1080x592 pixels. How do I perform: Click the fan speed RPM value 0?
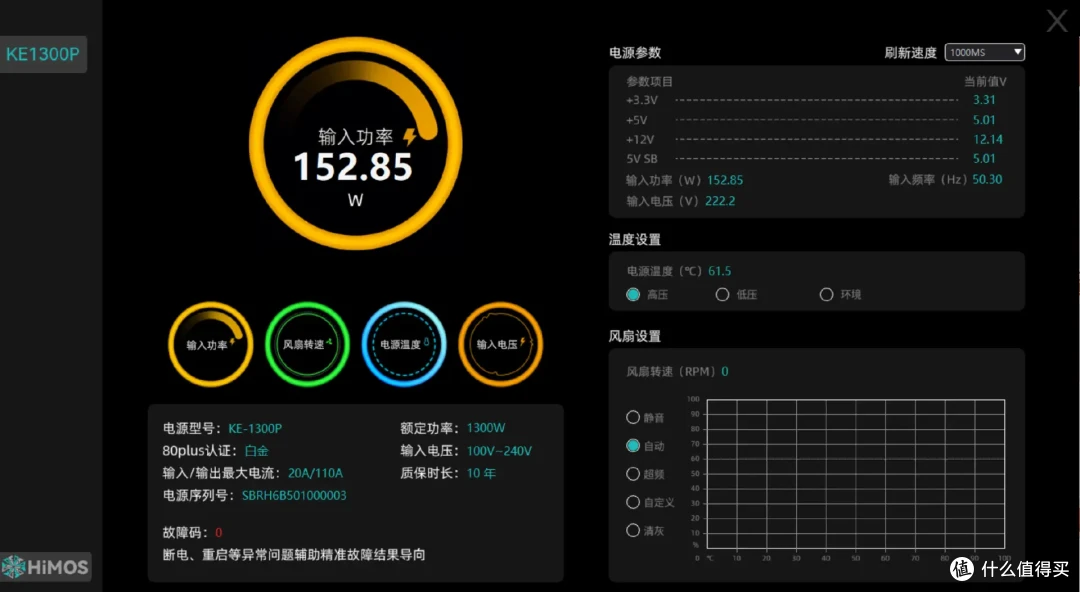pos(725,371)
